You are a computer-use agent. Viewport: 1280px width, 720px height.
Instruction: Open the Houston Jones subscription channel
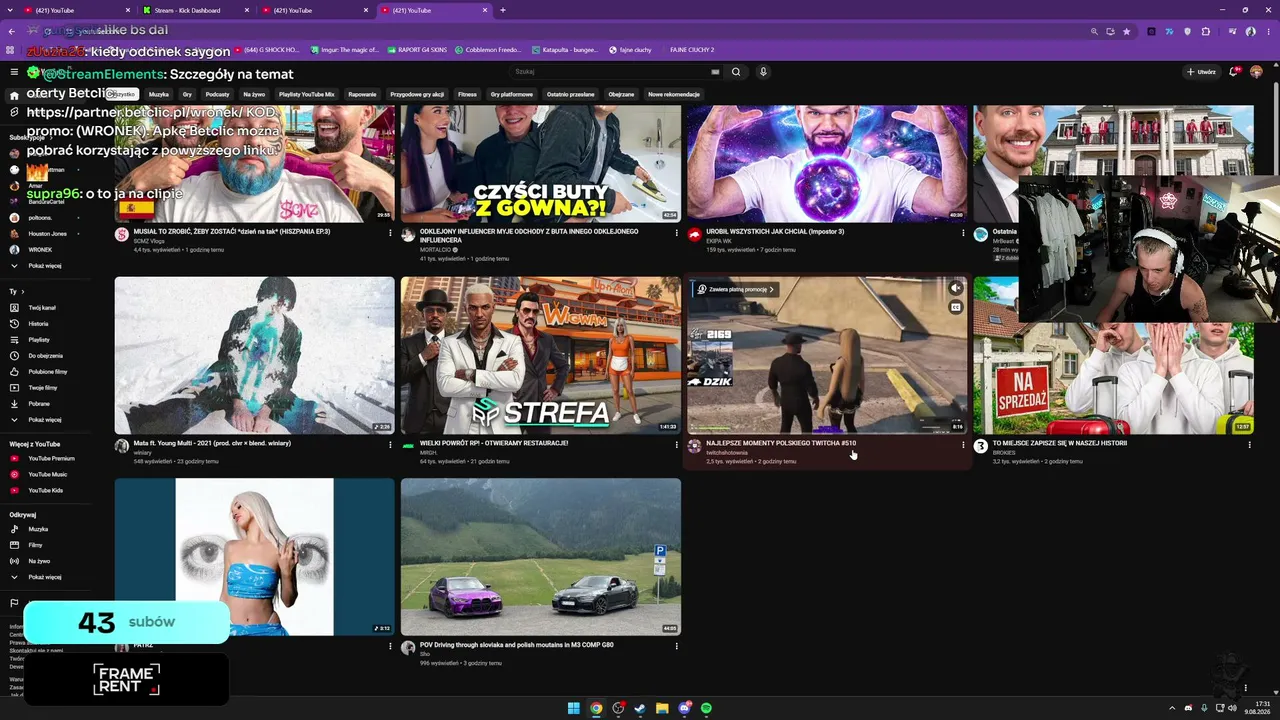pyautogui.click(x=47, y=234)
